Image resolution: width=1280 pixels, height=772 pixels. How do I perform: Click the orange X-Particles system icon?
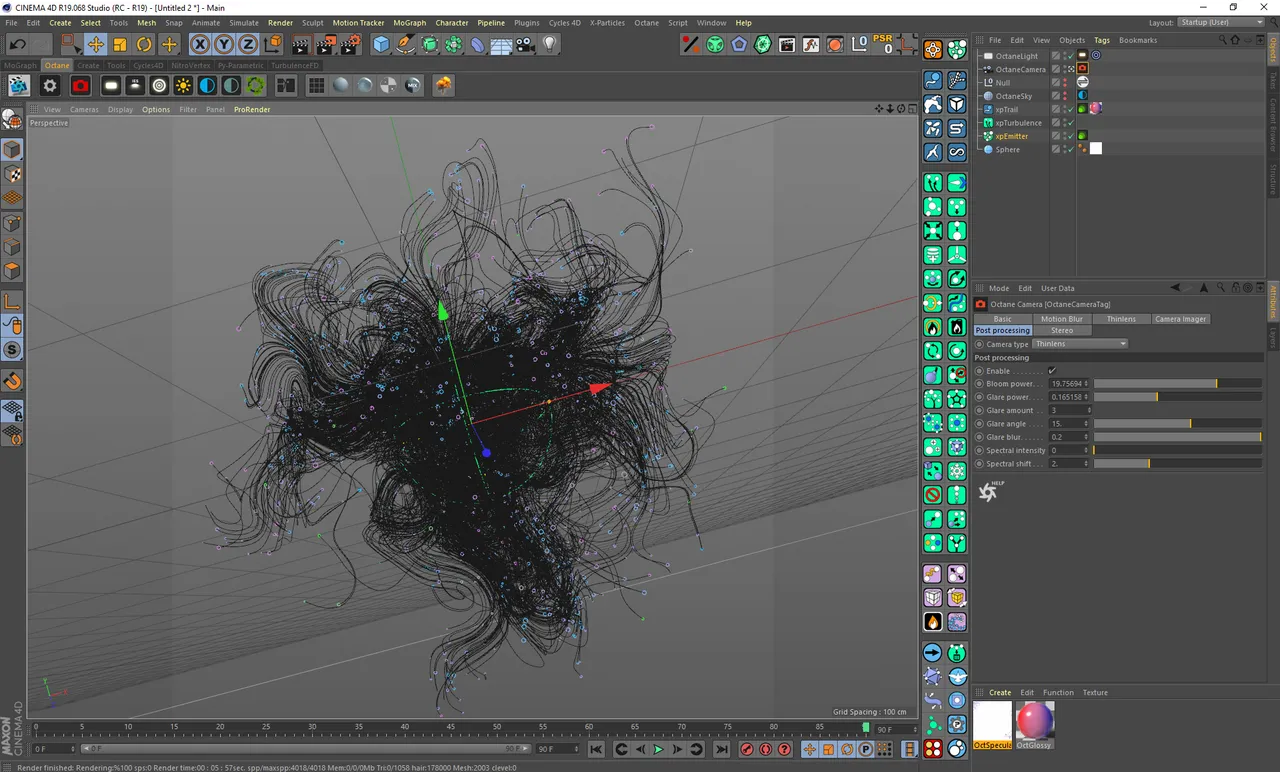click(x=933, y=50)
